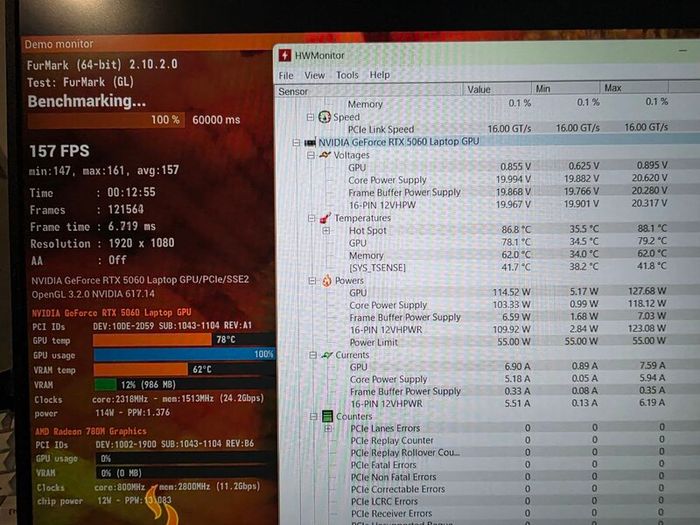Select the Hot Spot temperature row
The image size is (700, 525).
[x=489, y=230]
